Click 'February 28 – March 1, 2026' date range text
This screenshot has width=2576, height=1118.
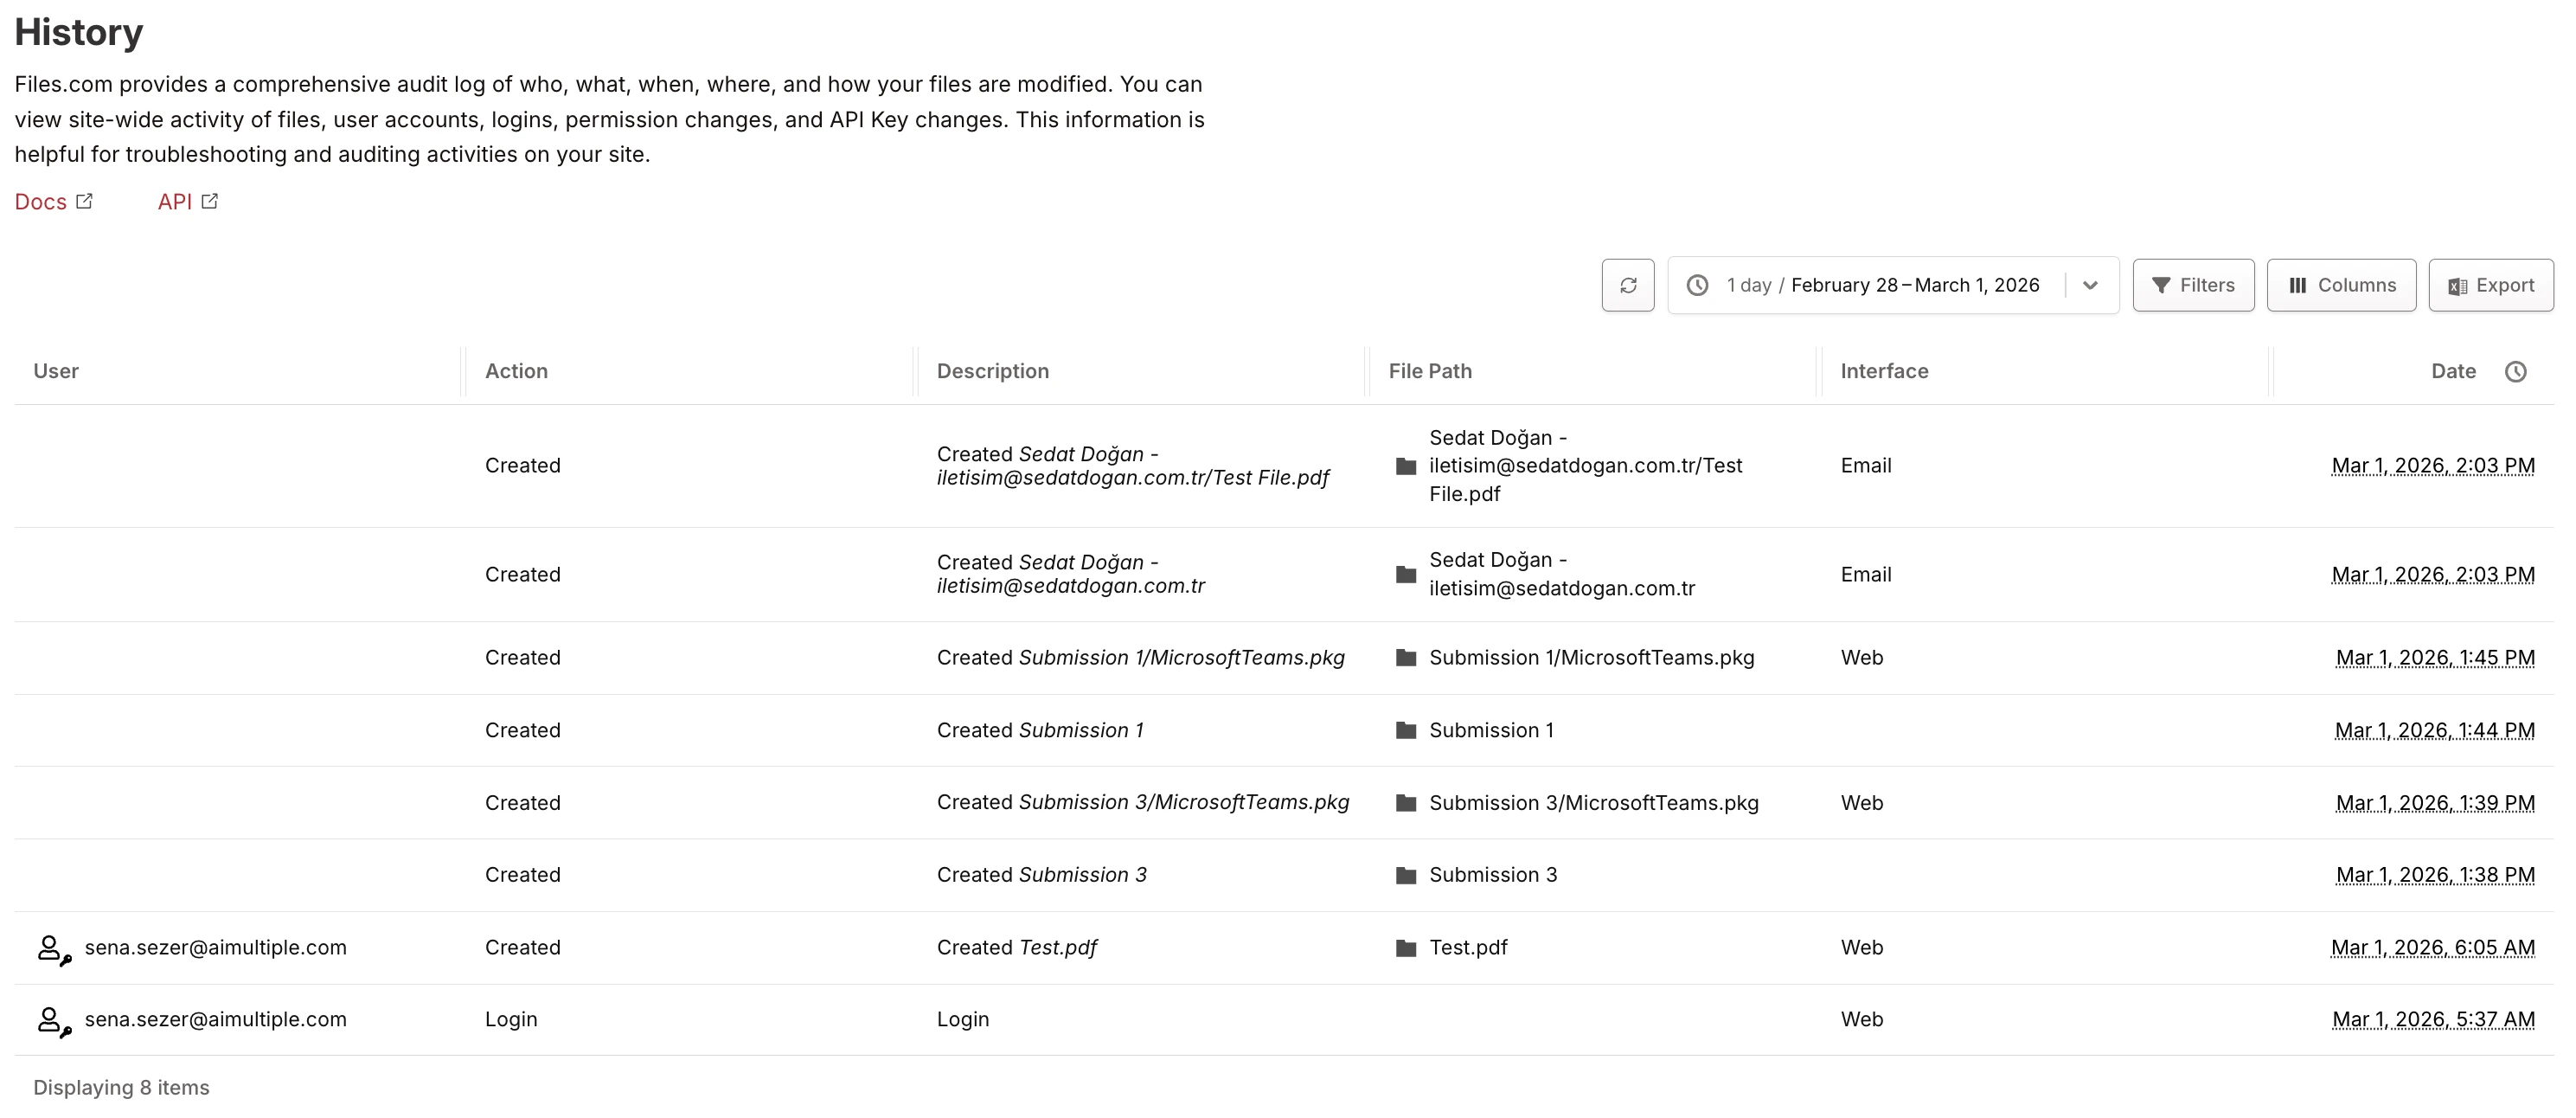click(1915, 285)
